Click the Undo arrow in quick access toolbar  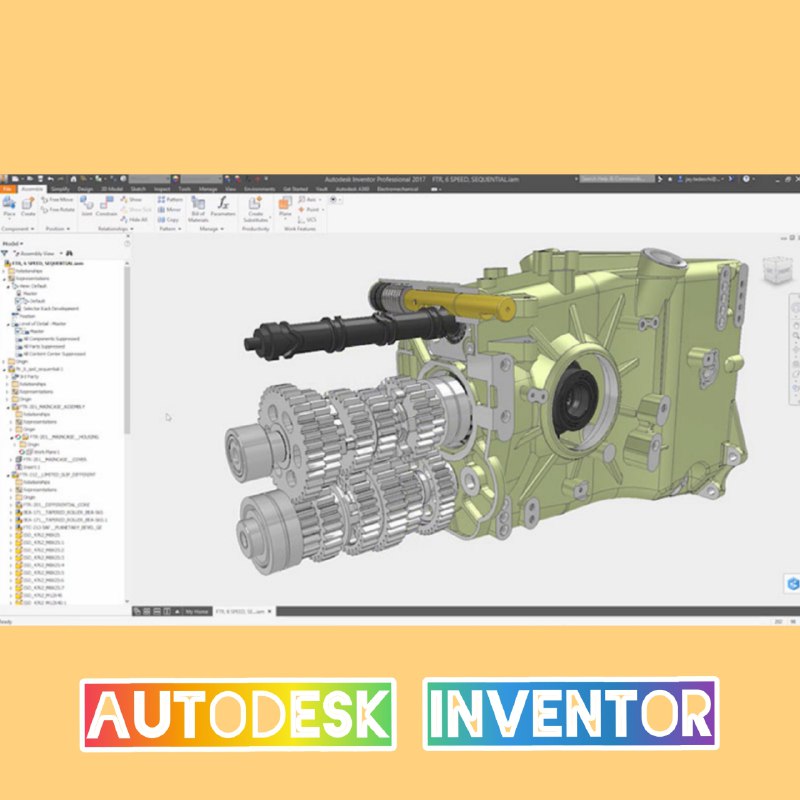pos(50,179)
